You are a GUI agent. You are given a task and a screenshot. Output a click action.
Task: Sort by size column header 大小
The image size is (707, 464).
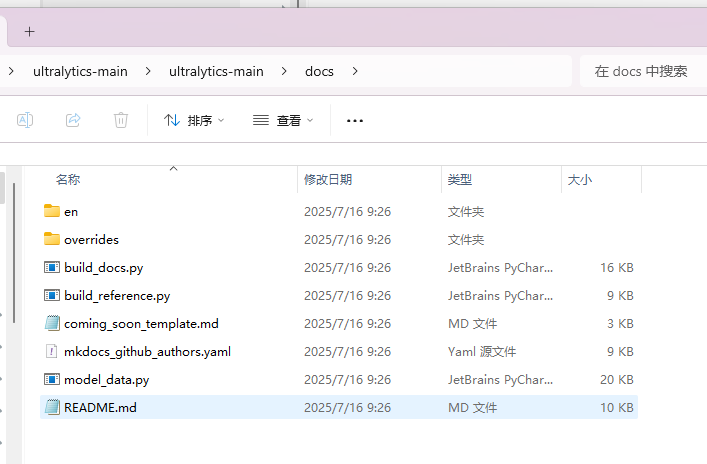point(579,179)
